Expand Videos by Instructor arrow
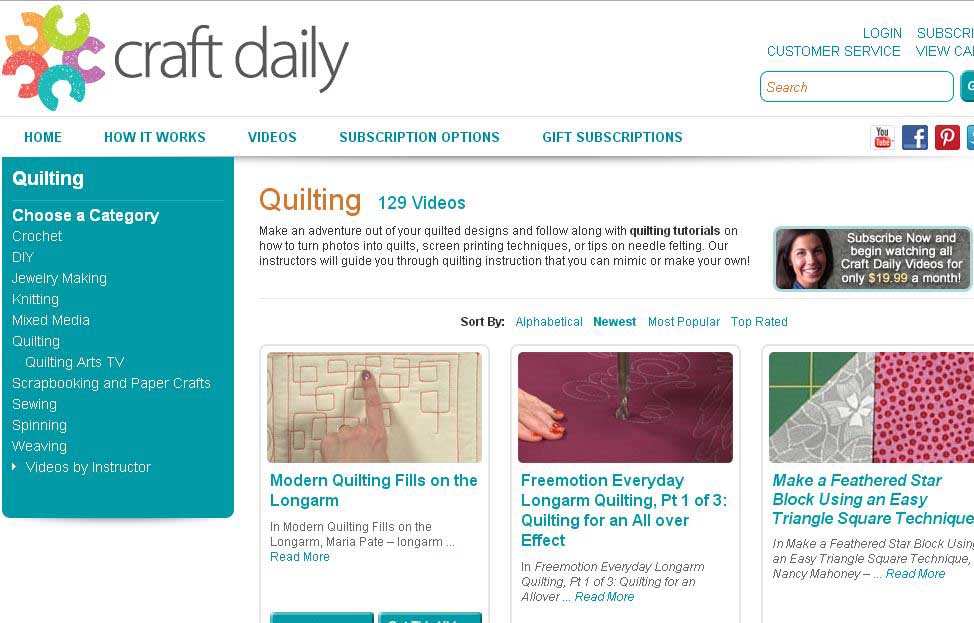974x623 pixels. 14,466
